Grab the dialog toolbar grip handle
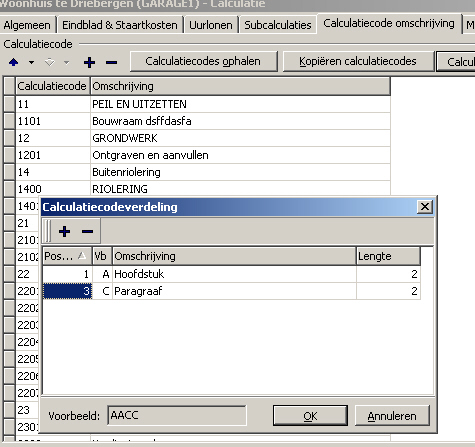Viewport: 475px width, 447px height. point(47,231)
